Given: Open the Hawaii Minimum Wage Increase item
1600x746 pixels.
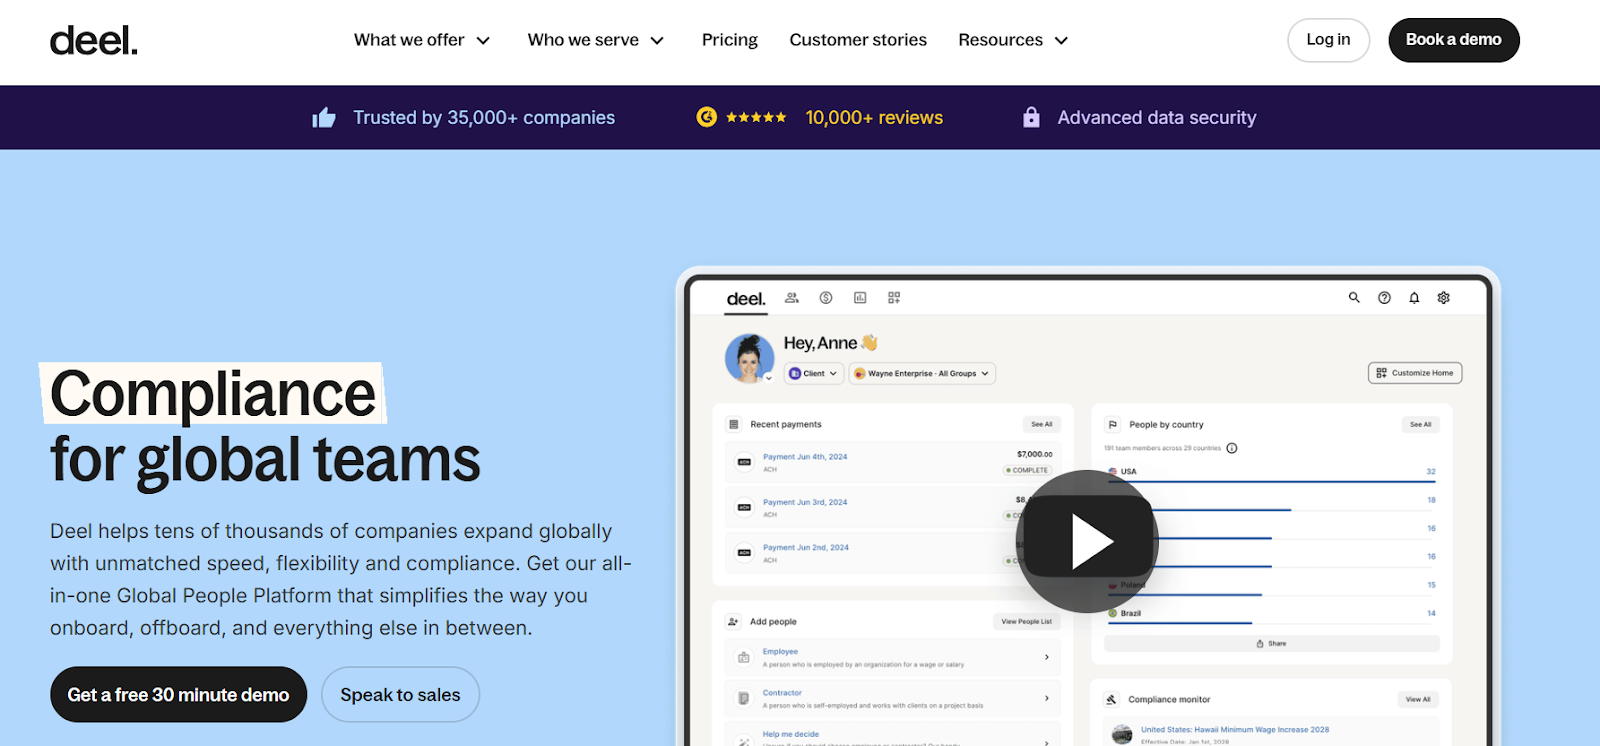Looking at the screenshot, I should (1235, 729).
